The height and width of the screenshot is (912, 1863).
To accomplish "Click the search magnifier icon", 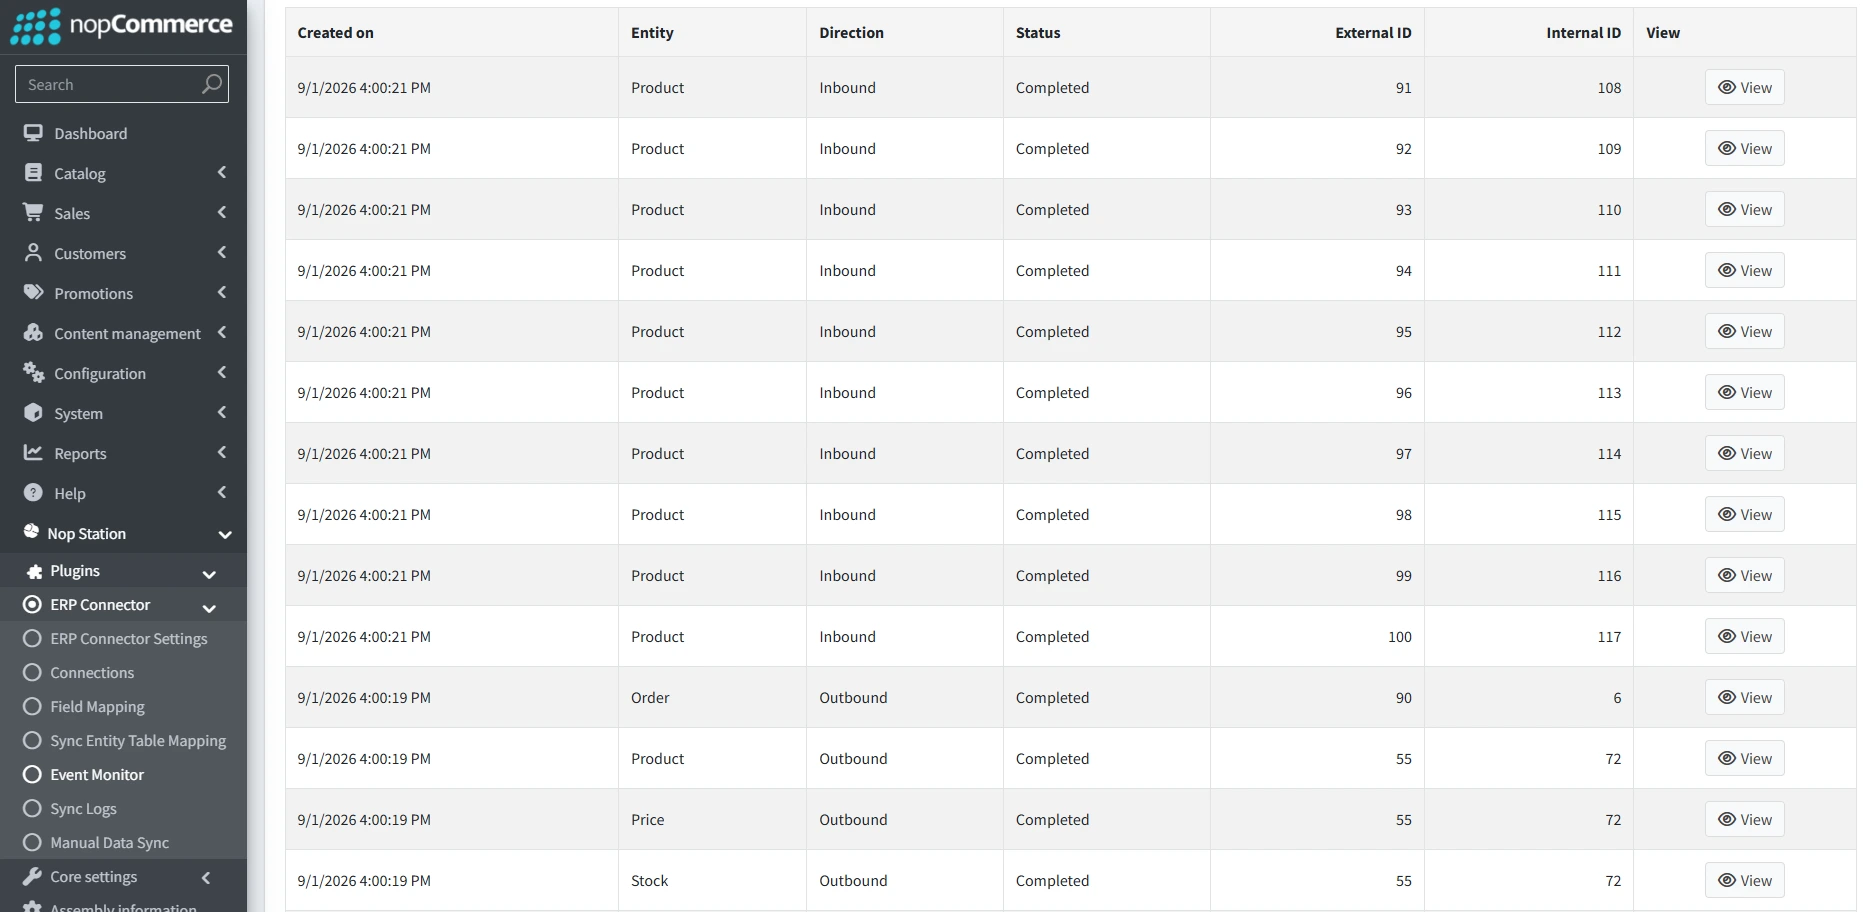I will pos(211,84).
